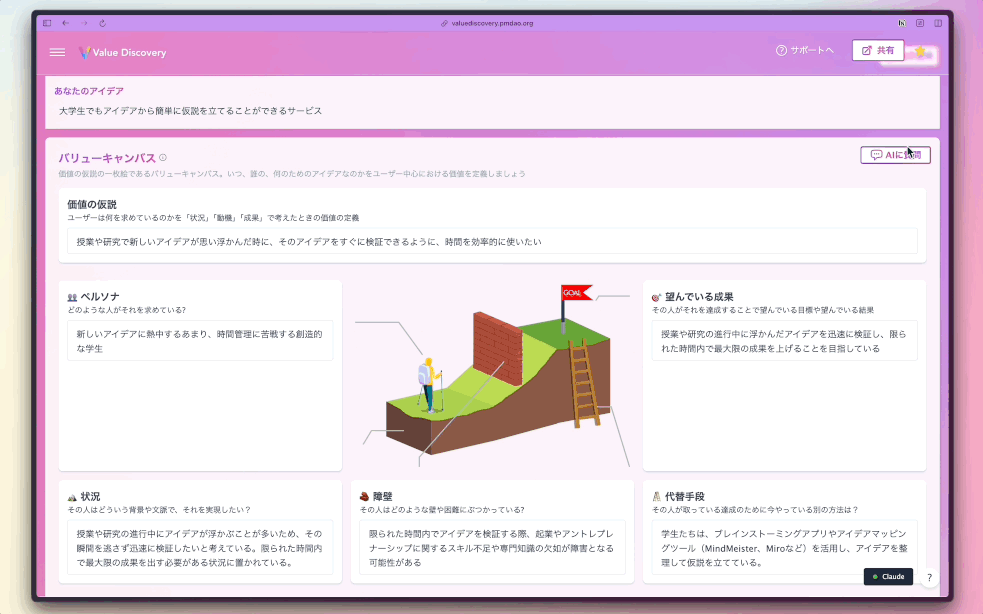Viewport: 983px width, 614px height.
Task: Click the 共有 share button
Action: [x=877, y=50]
